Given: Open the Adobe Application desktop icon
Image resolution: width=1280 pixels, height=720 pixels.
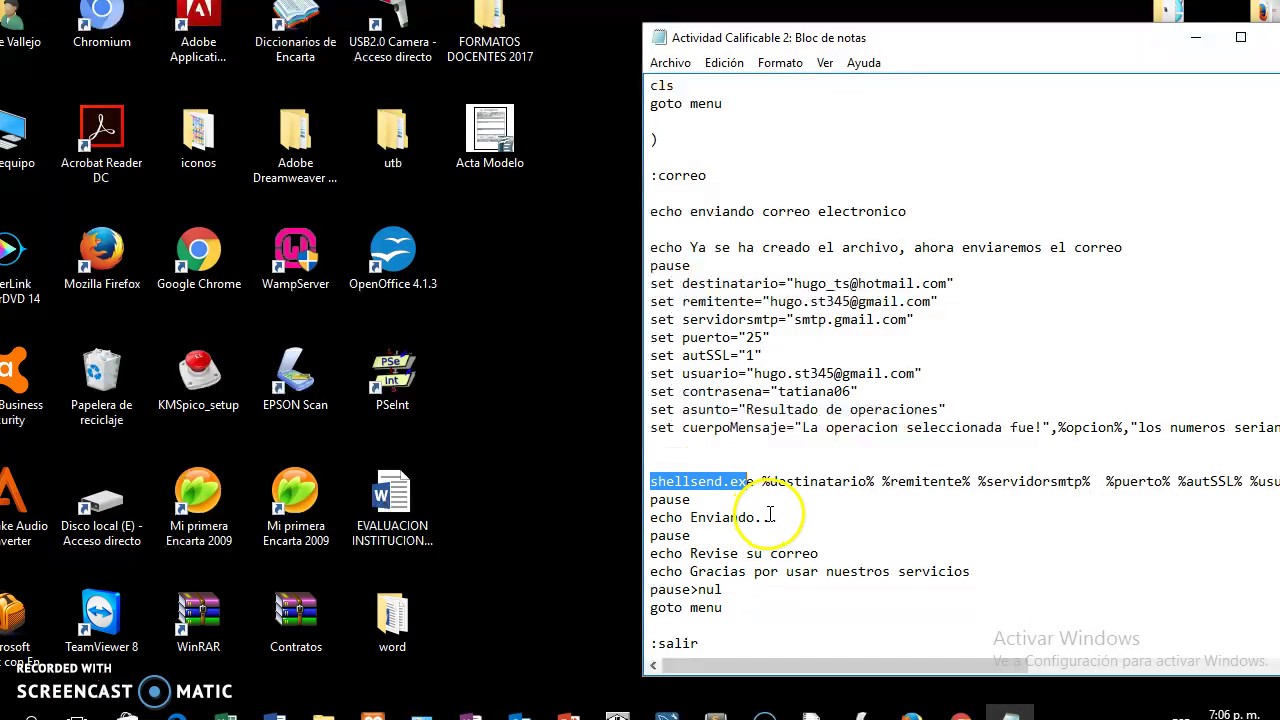Looking at the screenshot, I should [198, 30].
